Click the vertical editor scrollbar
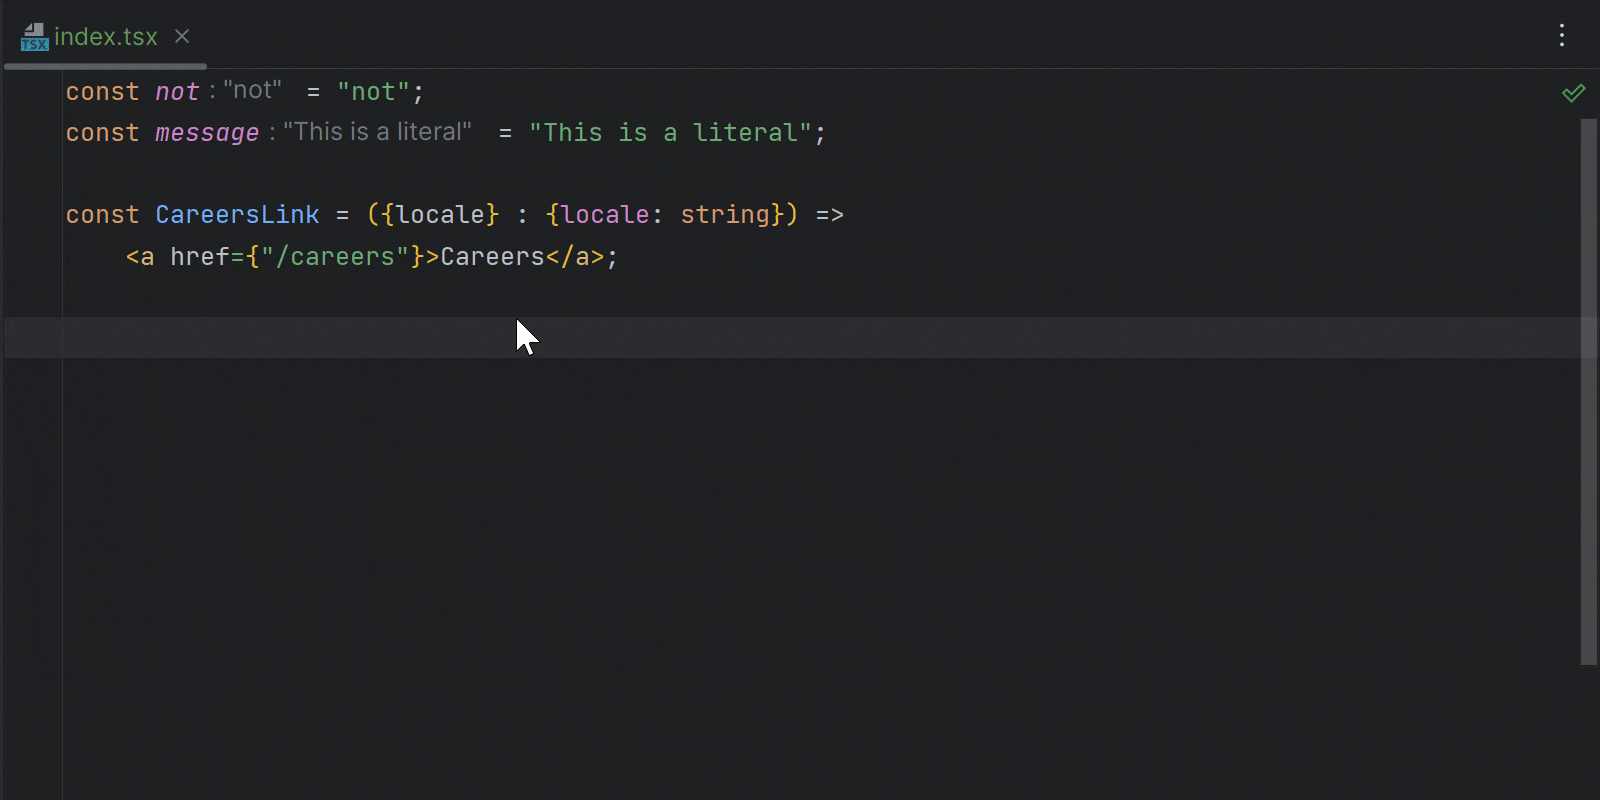Screen dimensions: 1600x800 click(1588, 390)
